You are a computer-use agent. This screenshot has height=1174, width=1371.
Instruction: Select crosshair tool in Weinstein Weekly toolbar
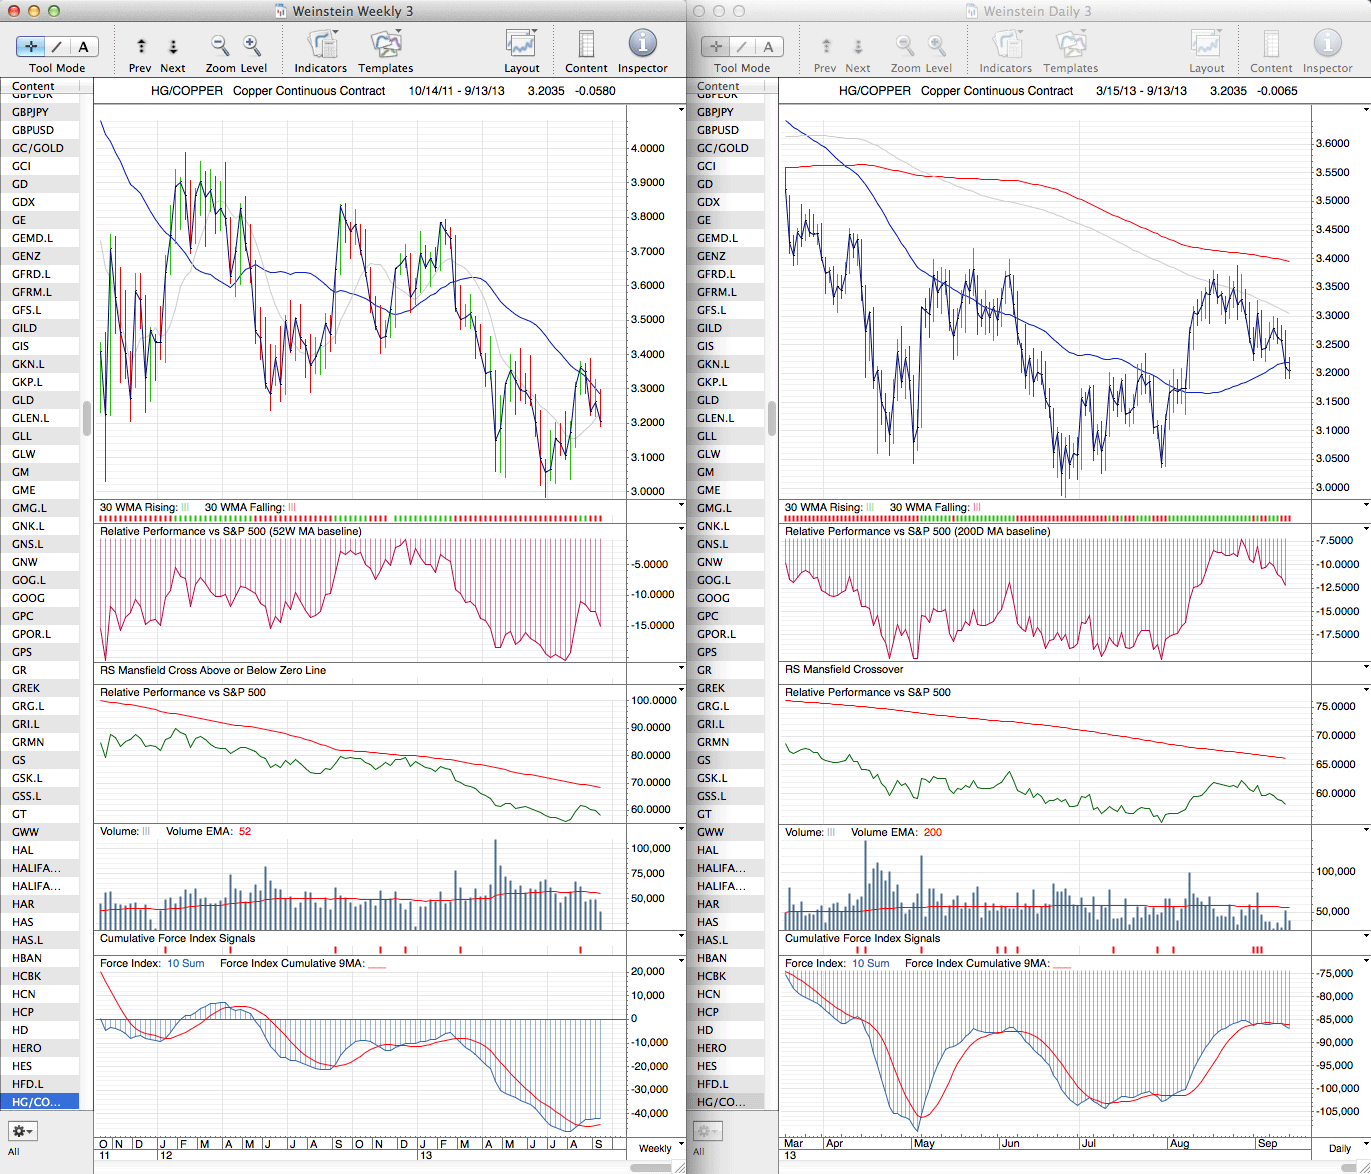[x=31, y=46]
